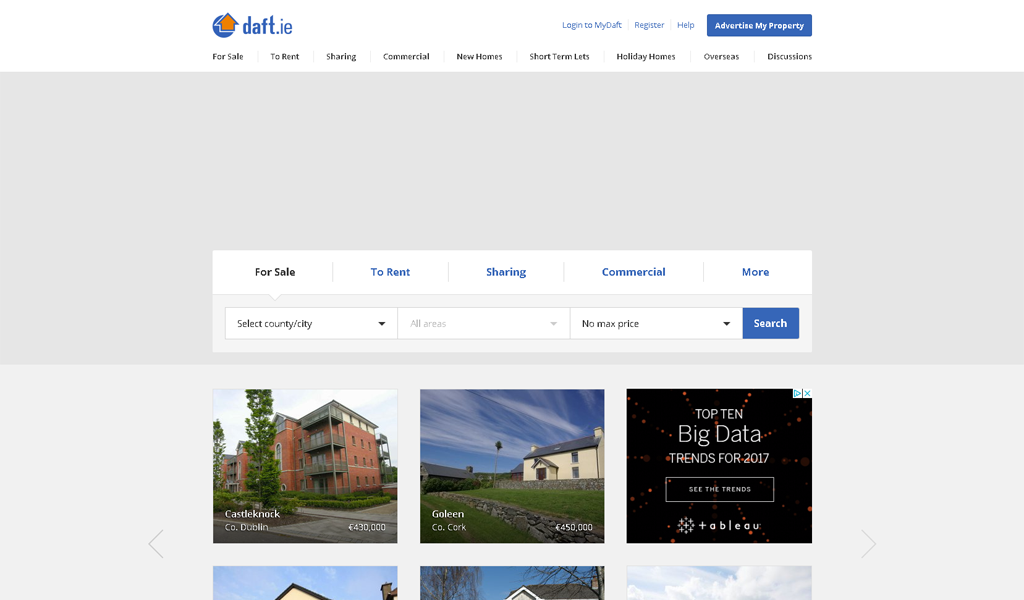The height and width of the screenshot is (600, 1024).
Task: Open New Homes in top navigation
Action: pyautogui.click(x=479, y=56)
